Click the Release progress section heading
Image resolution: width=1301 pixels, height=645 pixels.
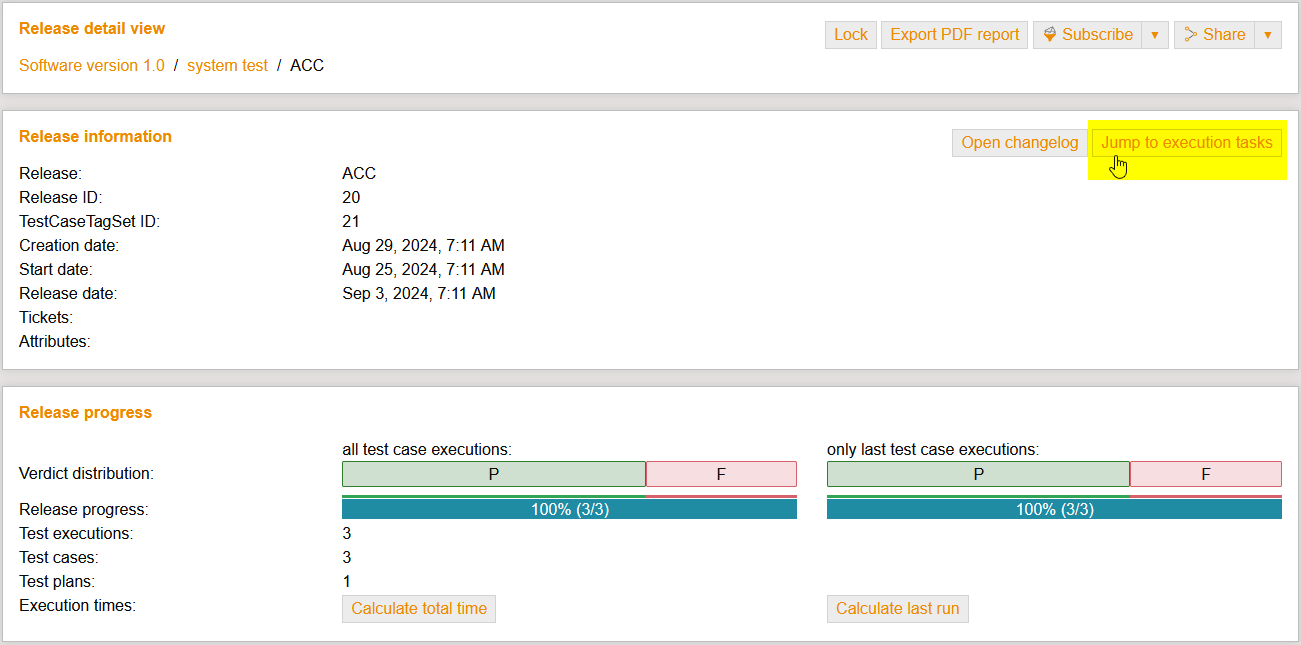point(86,413)
